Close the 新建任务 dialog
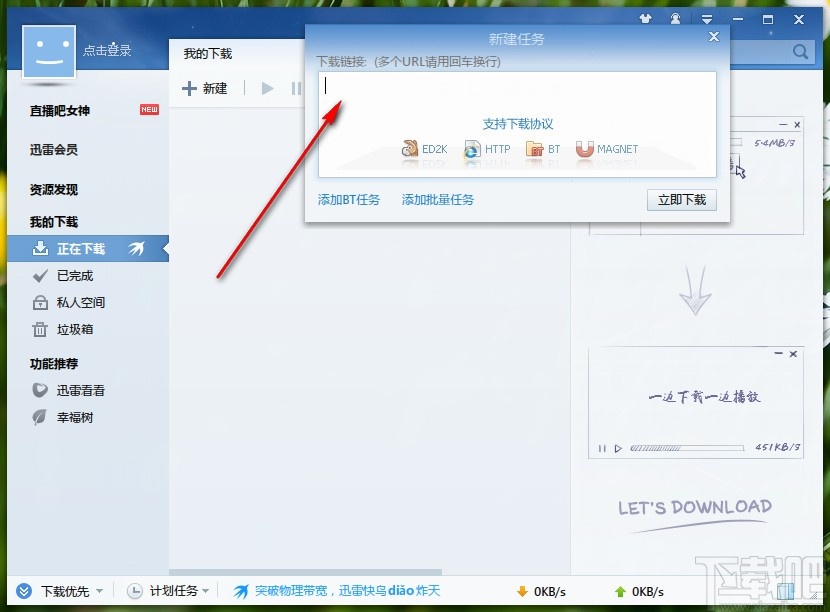The width and height of the screenshot is (830, 612). click(714, 37)
